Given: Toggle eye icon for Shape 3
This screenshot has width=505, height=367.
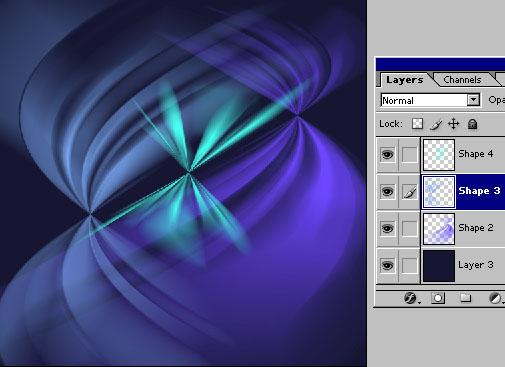Looking at the screenshot, I should (387, 192).
